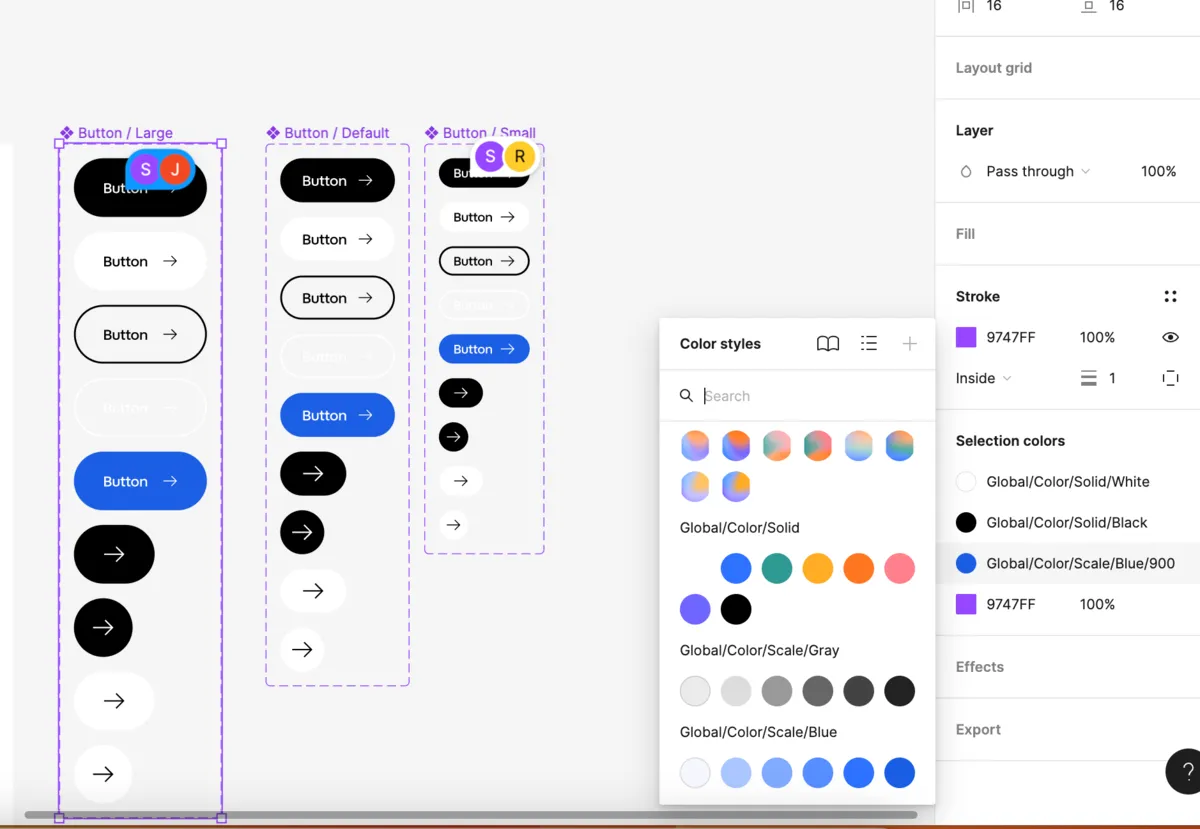Toggle stroke visibility with the eye icon
The height and width of the screenshot is (829, 1200).
(x=1170, y=338)
